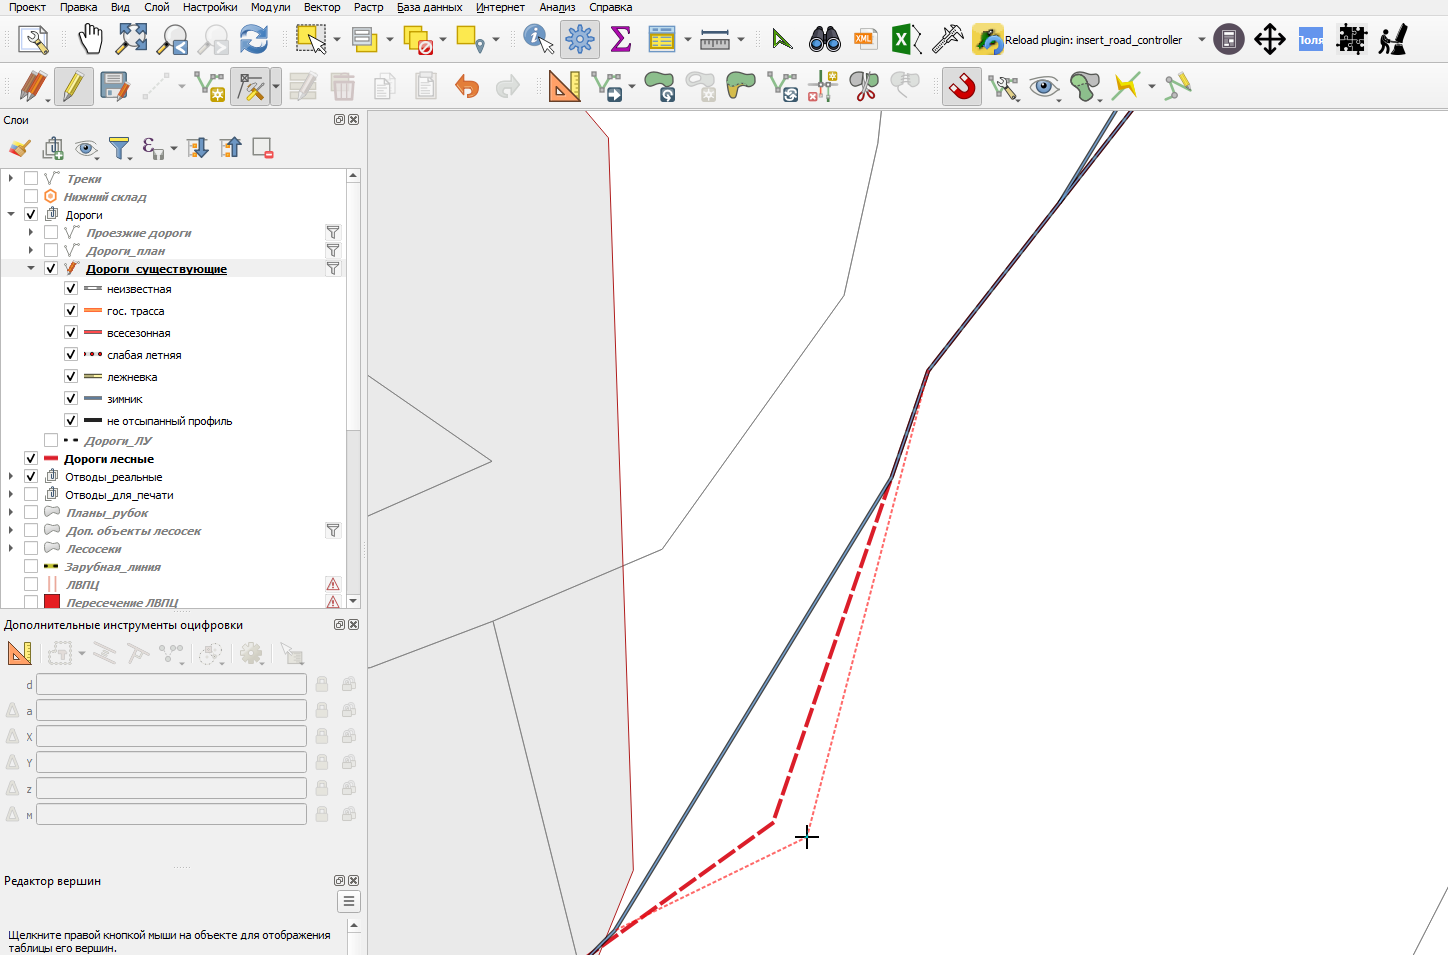Toggle the зимник legend checkbox
Viewport: 1448px width, 955px height.
pyautogui.click(x=71, y=399)
